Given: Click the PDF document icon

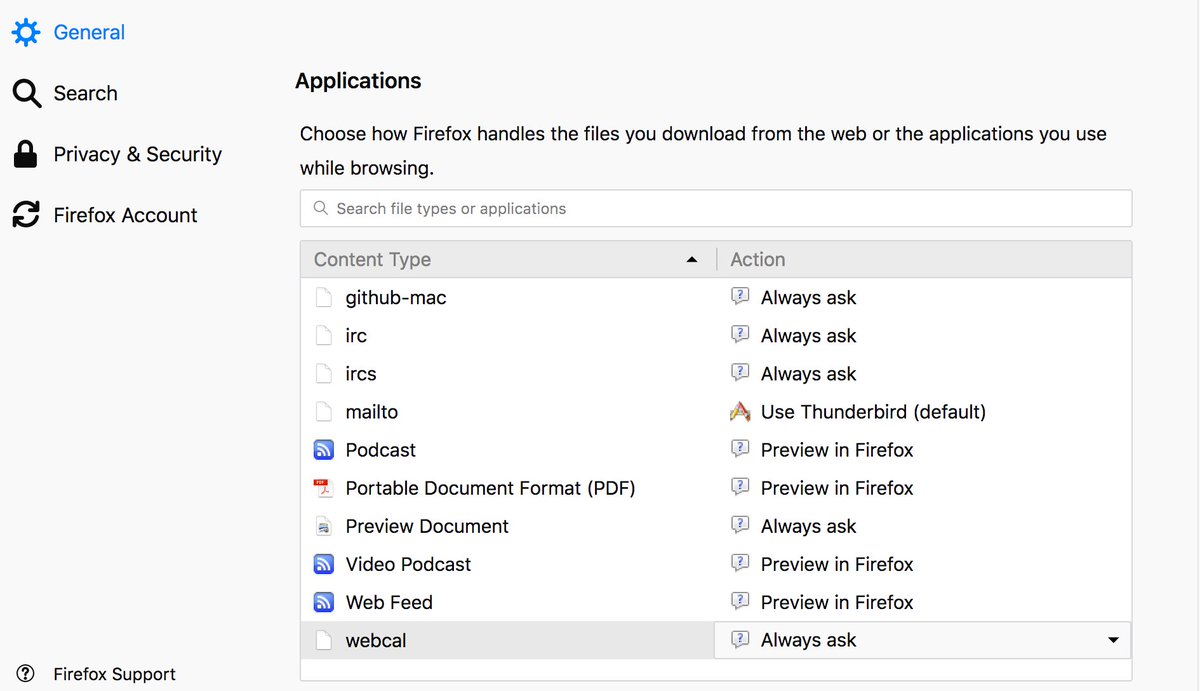Looking at the screenshot, I should click(x=323, y=488).
